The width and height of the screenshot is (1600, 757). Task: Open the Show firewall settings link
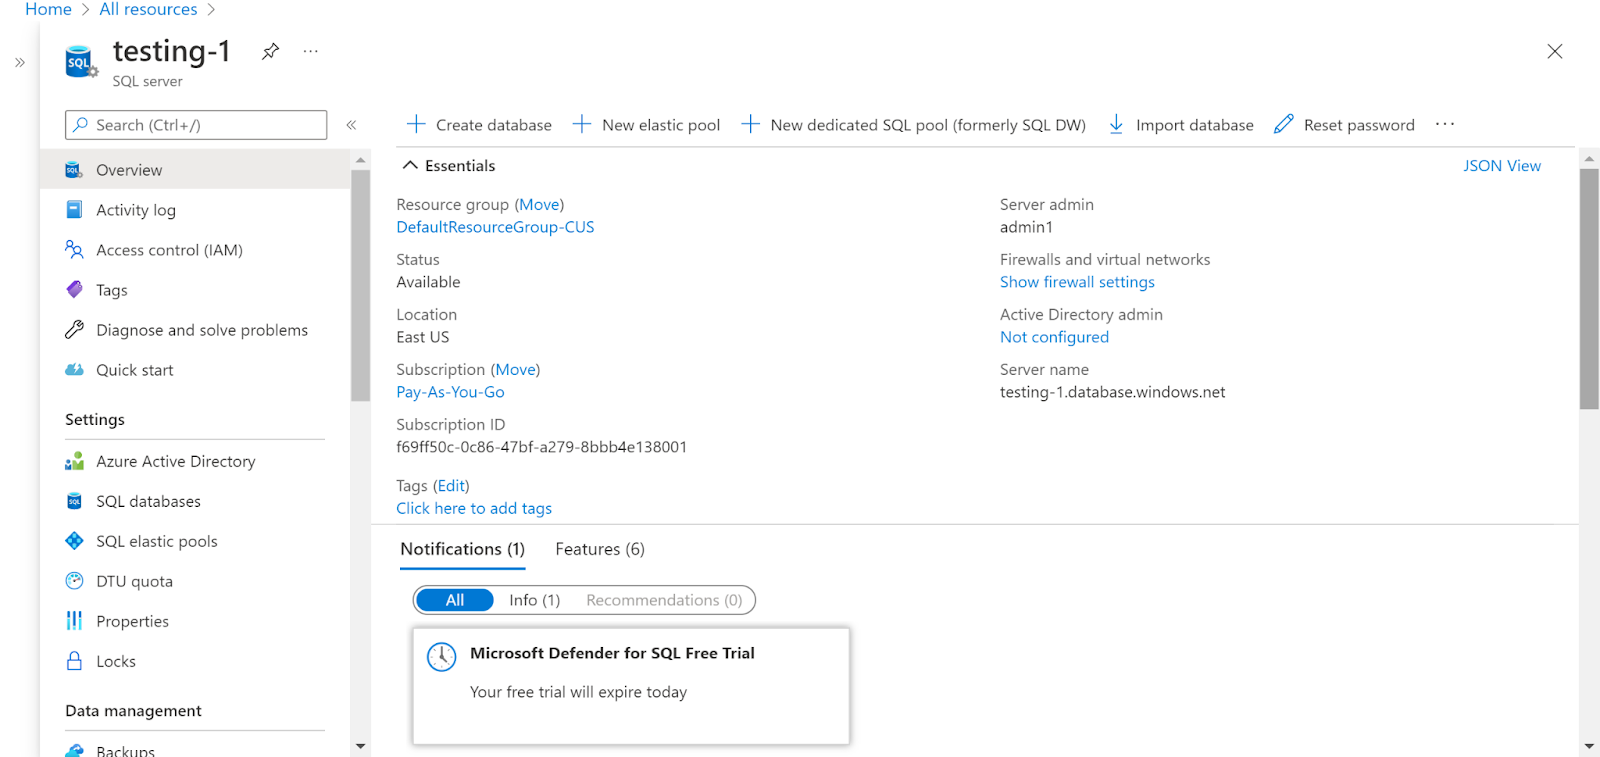pyautogui.click(x=1077, y=282)
